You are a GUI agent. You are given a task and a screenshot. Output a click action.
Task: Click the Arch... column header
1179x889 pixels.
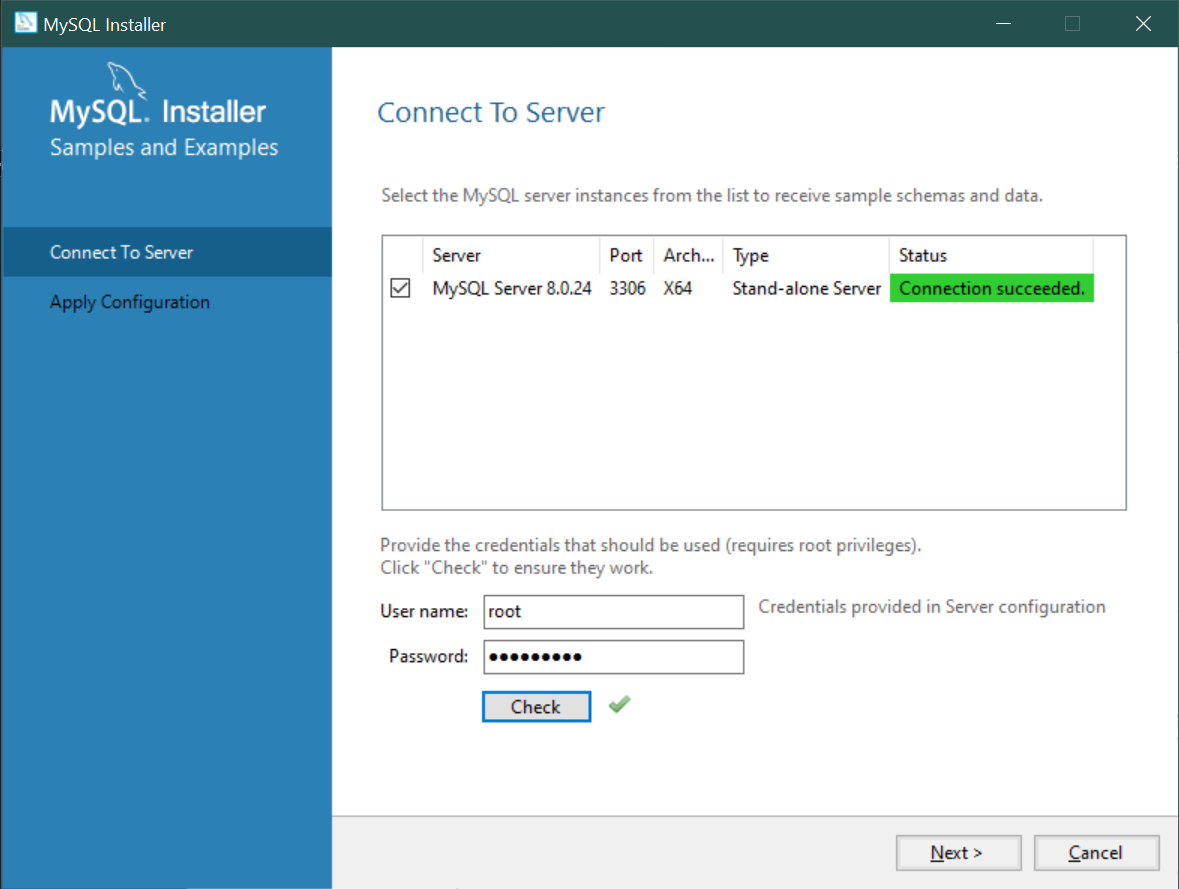[x=688, y=255]
